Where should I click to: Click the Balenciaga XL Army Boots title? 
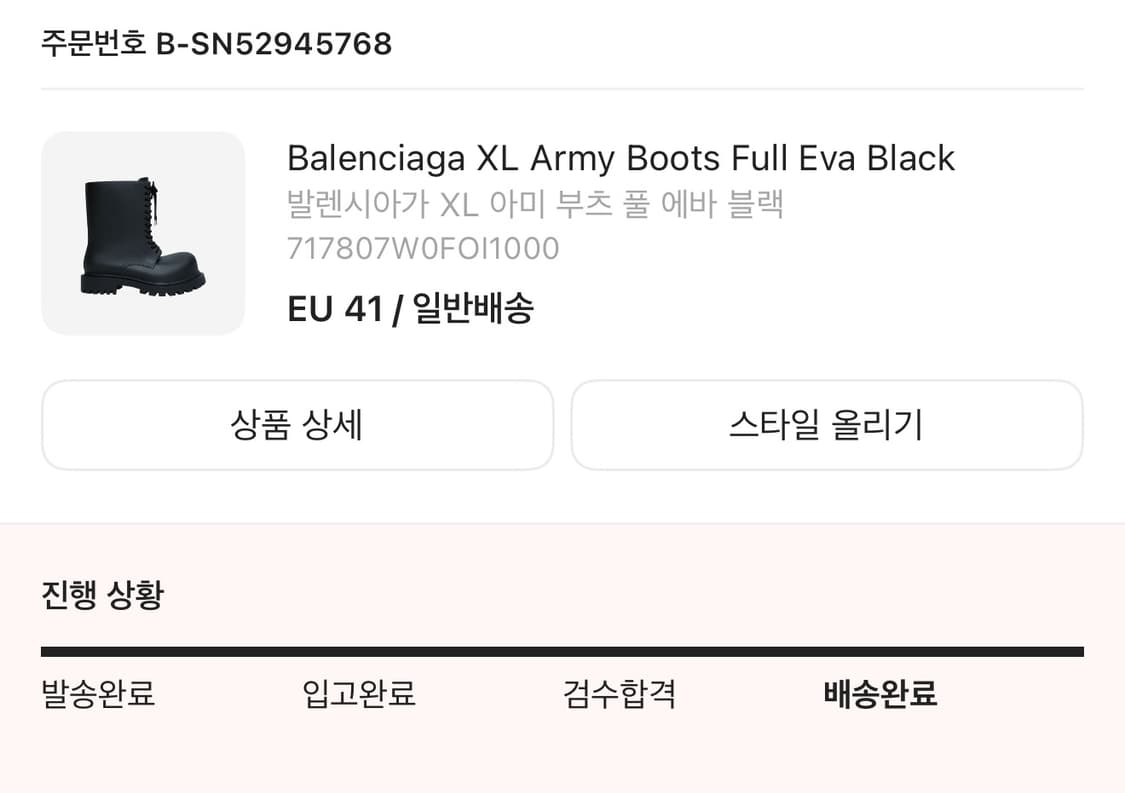point(621,159)
